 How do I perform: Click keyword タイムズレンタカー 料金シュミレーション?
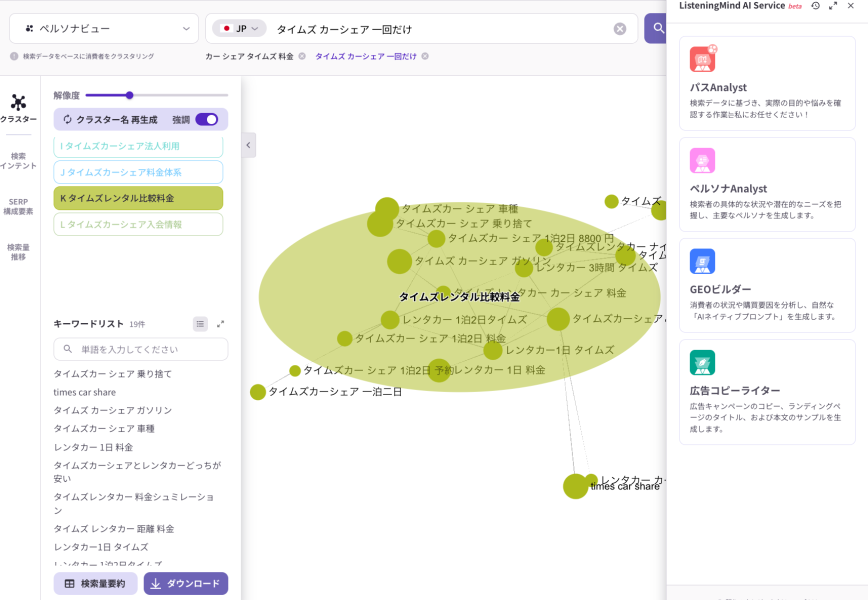133,504
